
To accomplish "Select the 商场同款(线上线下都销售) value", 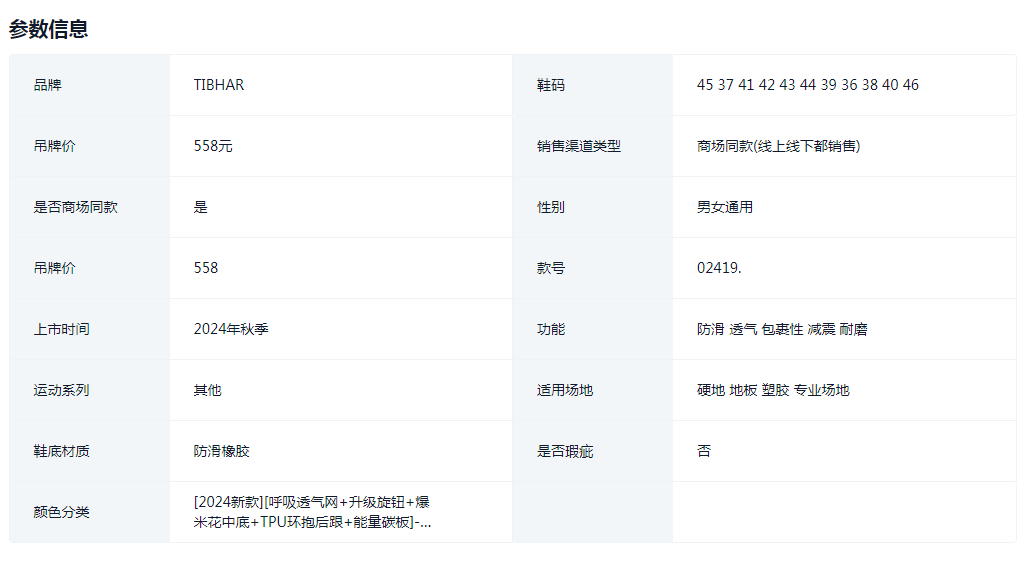I will pyautogui.click(x=778, y=146).
